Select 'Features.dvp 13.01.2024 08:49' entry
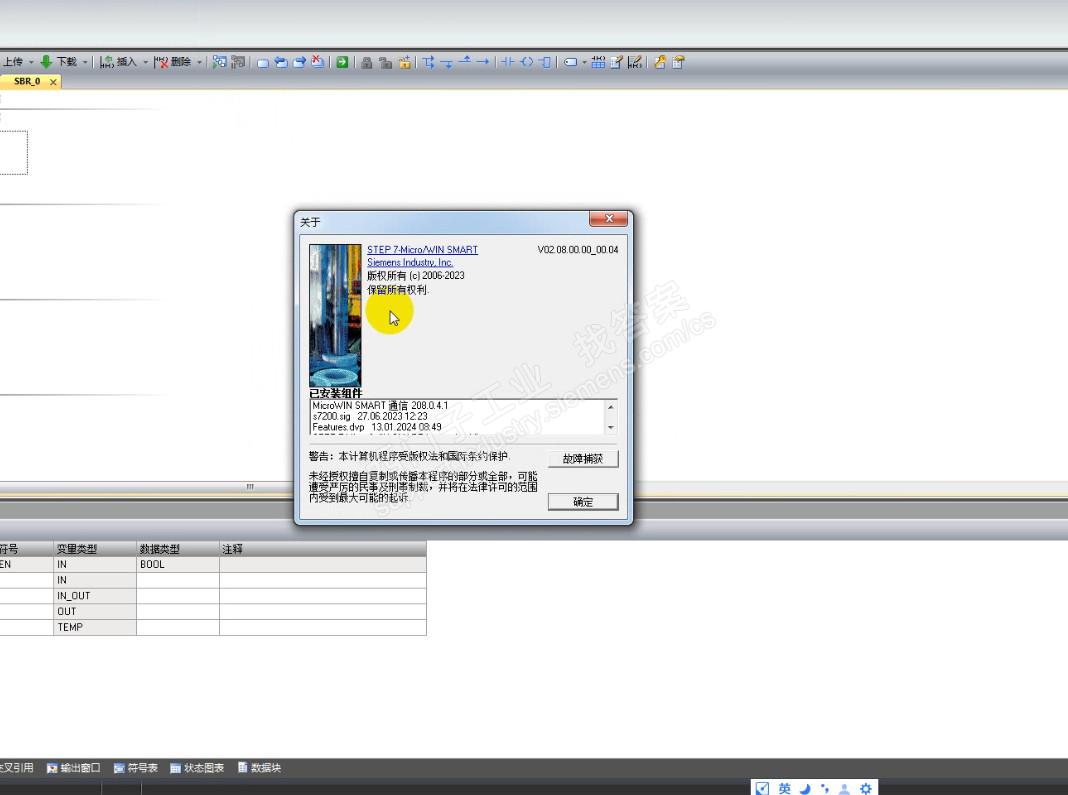The height and width of the screenshot is (795, 1068). (x=377, y=427)
